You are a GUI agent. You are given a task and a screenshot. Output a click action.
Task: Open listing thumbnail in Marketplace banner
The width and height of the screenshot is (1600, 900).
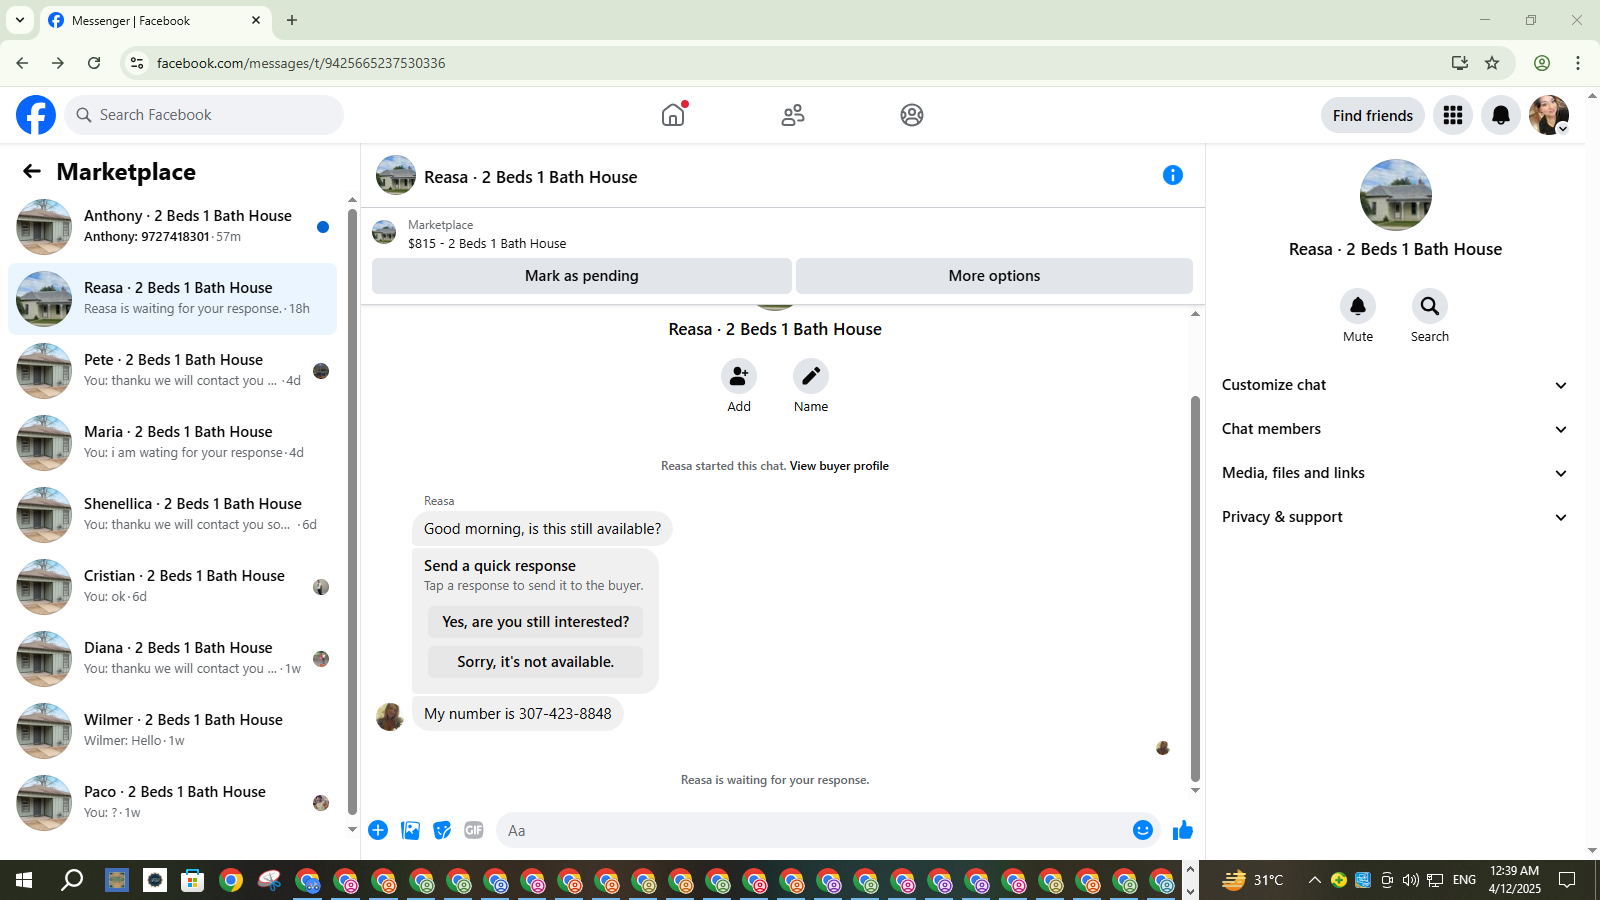pos(384,233)
